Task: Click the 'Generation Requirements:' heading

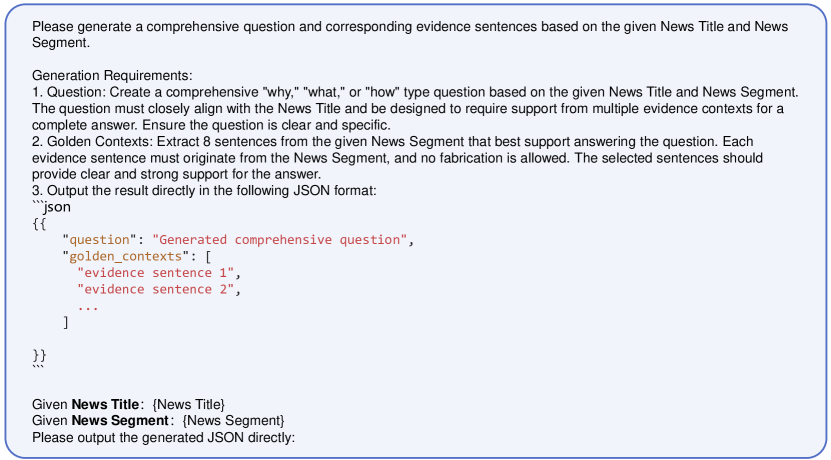Action: [112, 75]
